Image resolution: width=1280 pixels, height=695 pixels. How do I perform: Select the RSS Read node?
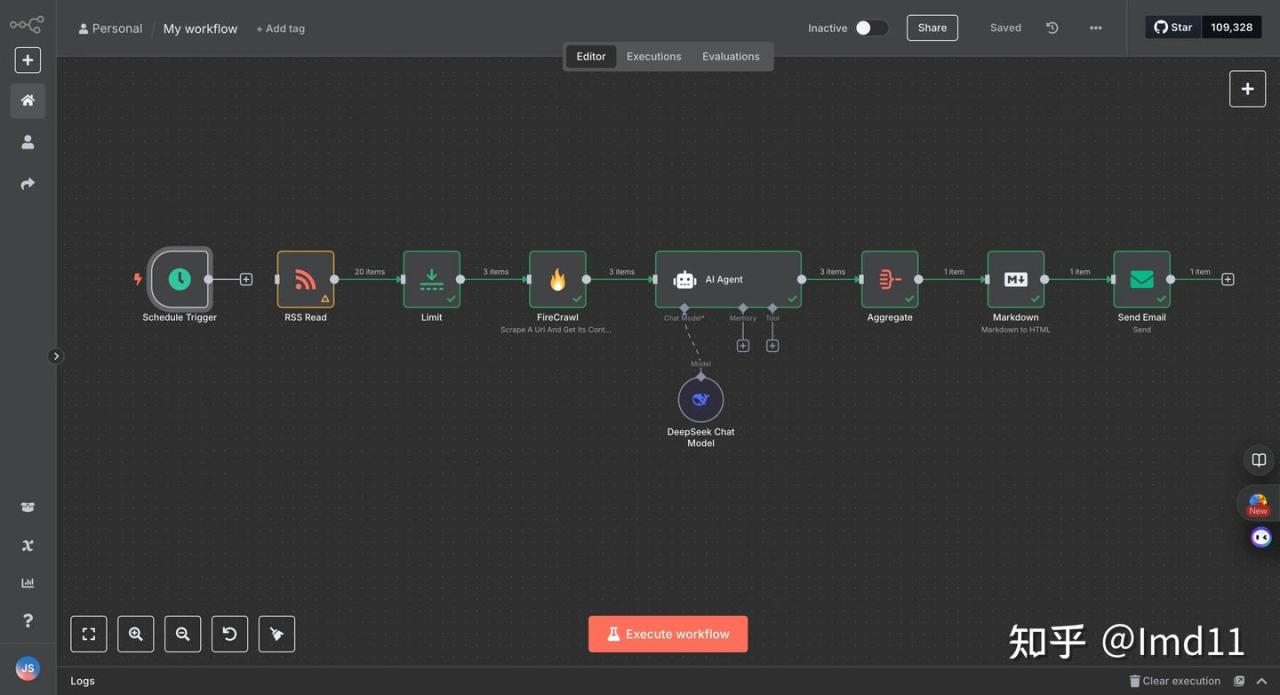tap(305, 279)
